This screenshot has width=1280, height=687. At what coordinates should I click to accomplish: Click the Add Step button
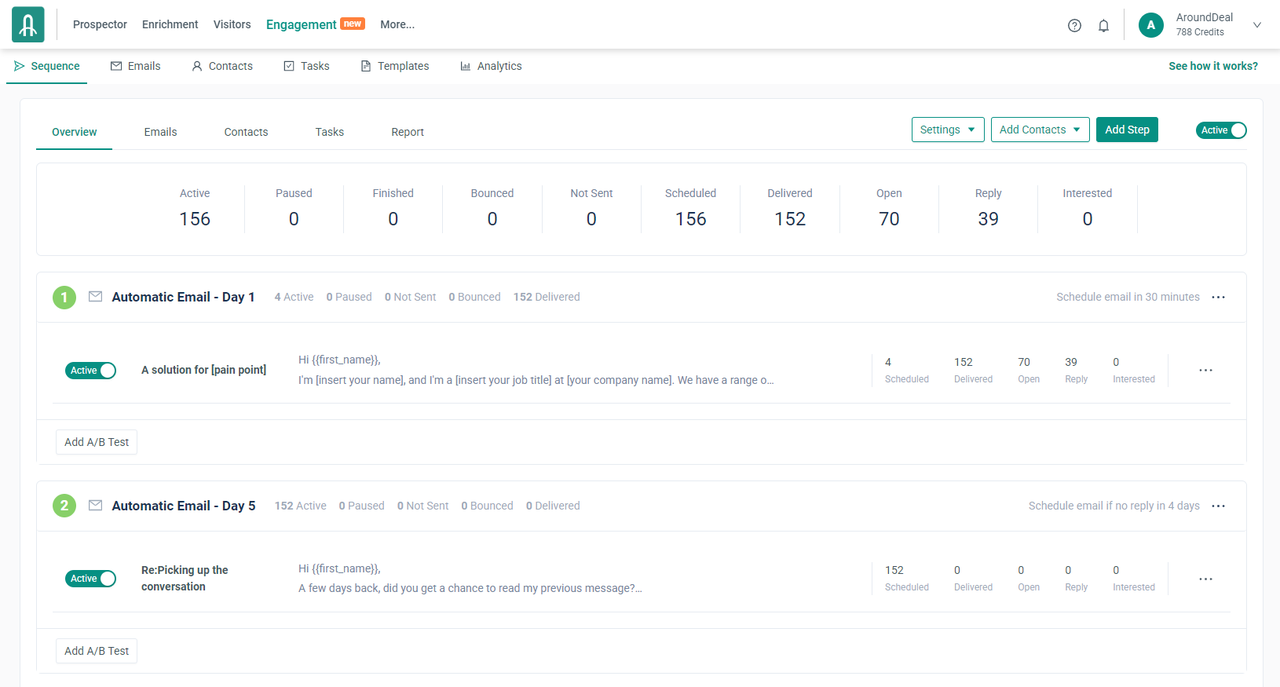[x=1126, y=130]
